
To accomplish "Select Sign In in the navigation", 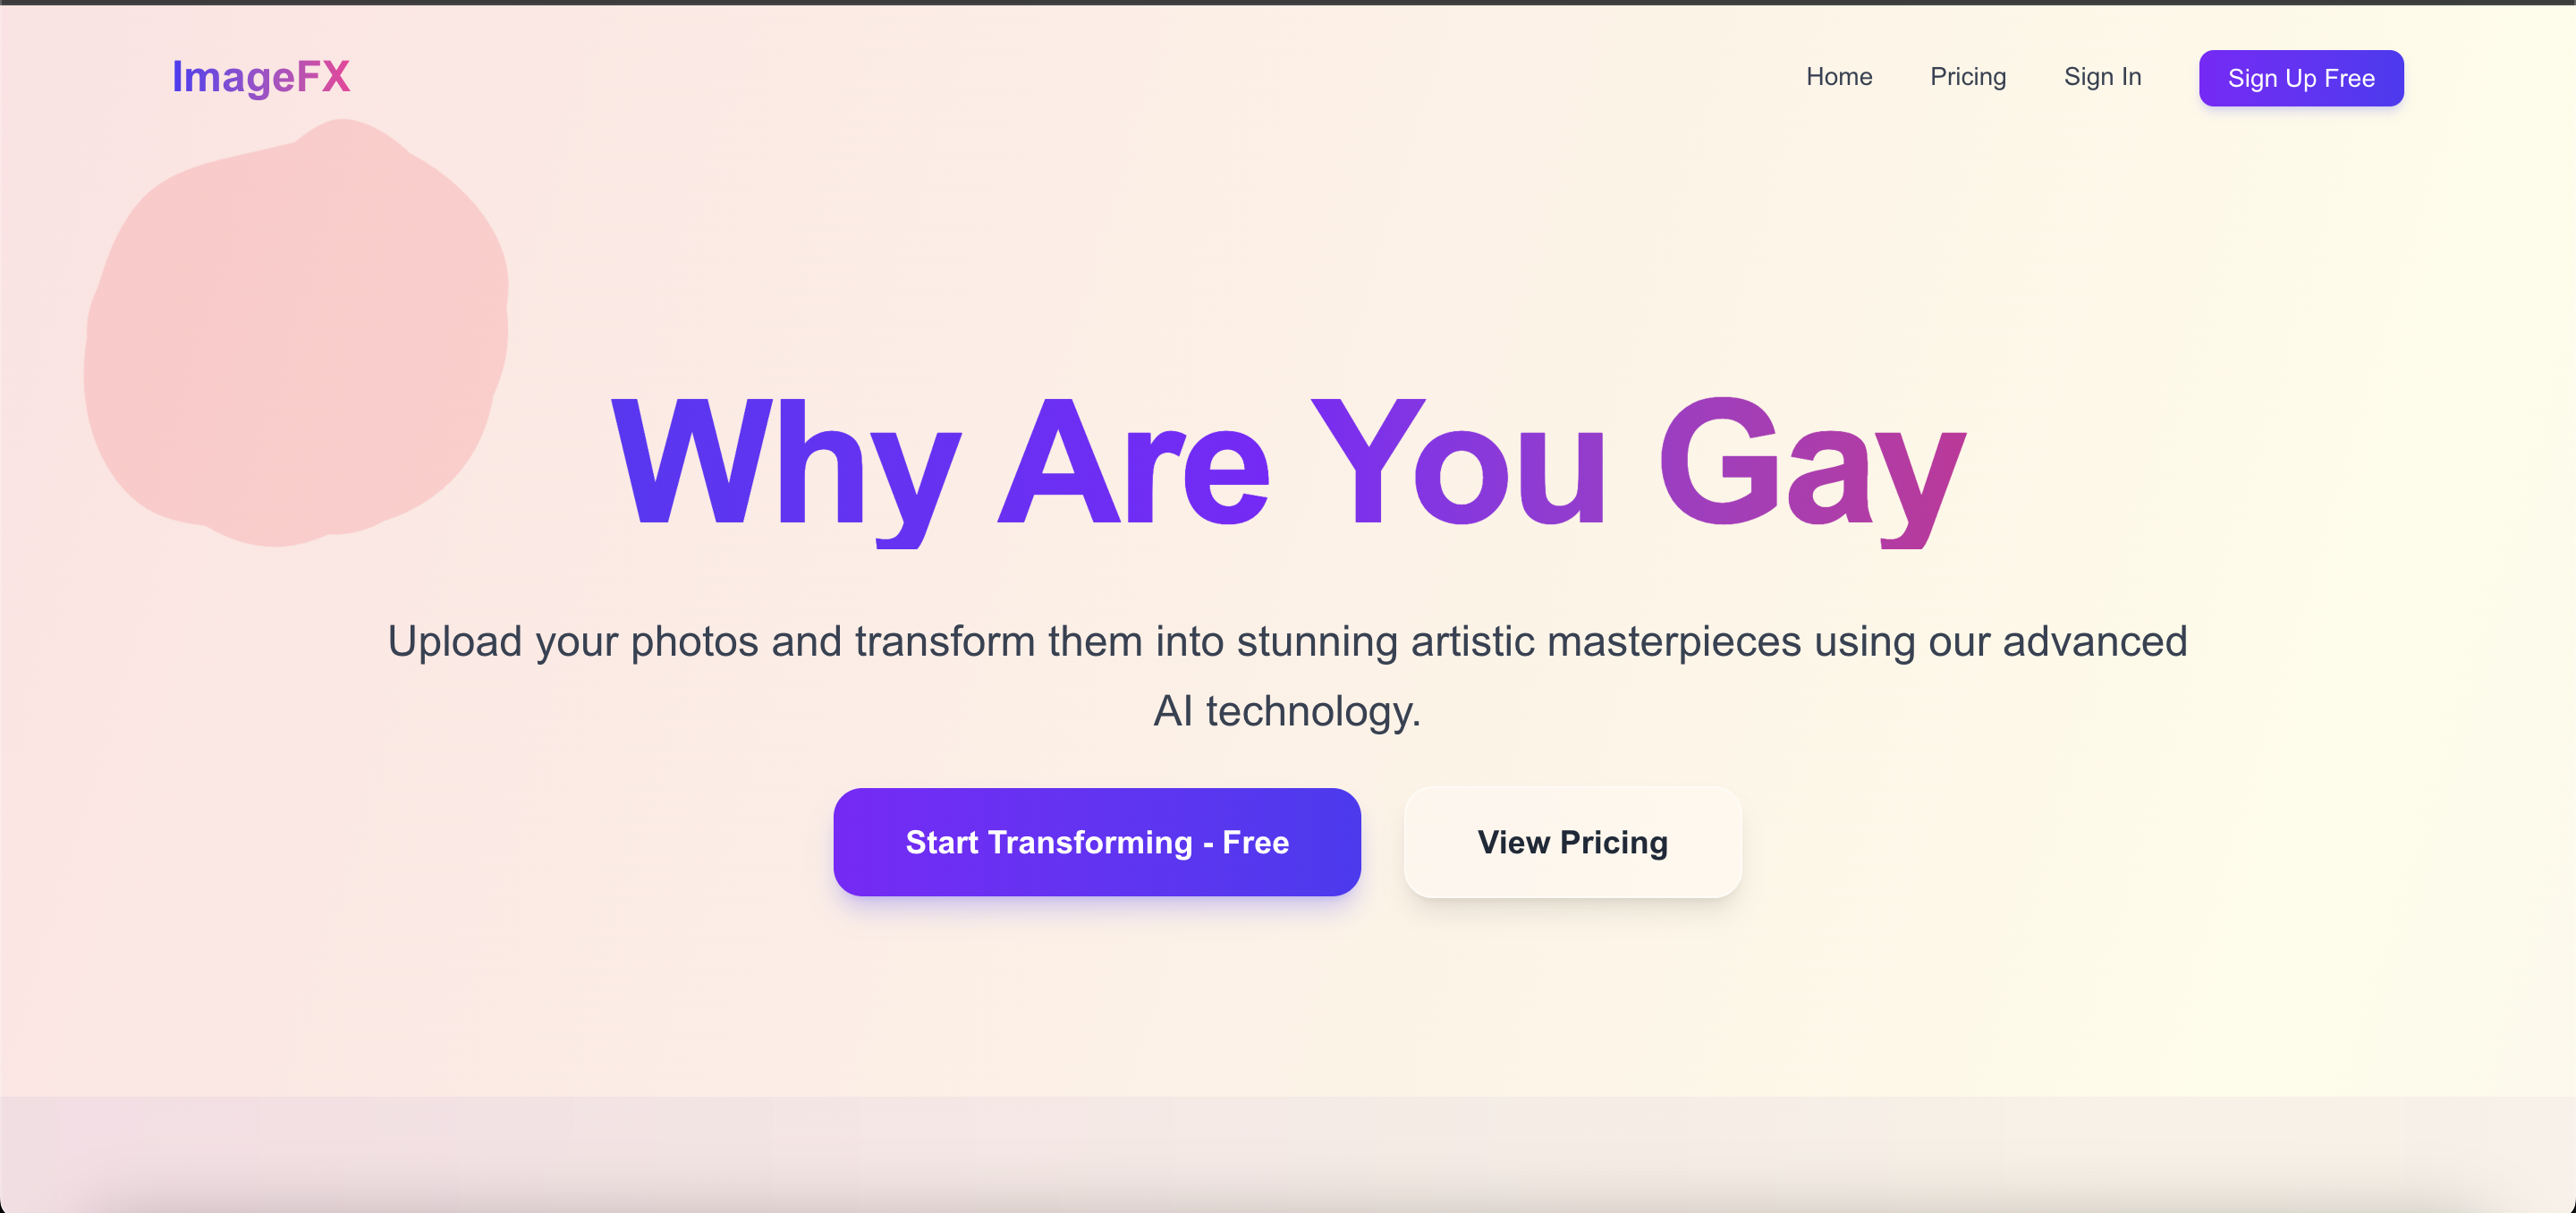I will tap(2102, 77).
